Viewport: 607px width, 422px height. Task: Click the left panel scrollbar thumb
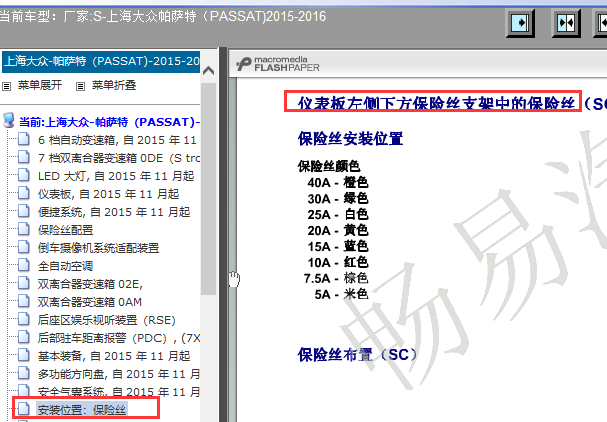pos(208,189)
